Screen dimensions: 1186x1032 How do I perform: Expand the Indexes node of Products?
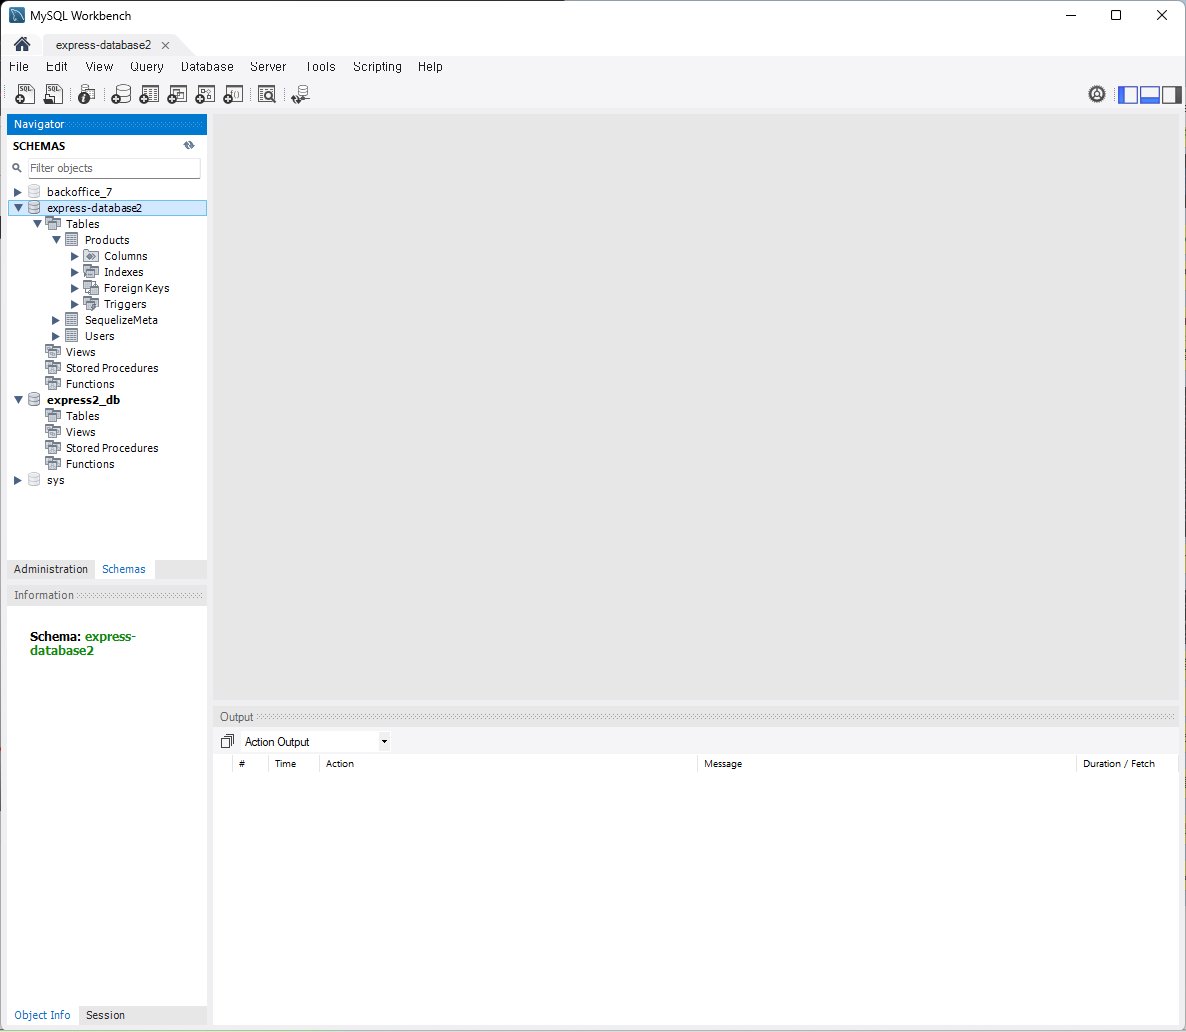point(75,272)
